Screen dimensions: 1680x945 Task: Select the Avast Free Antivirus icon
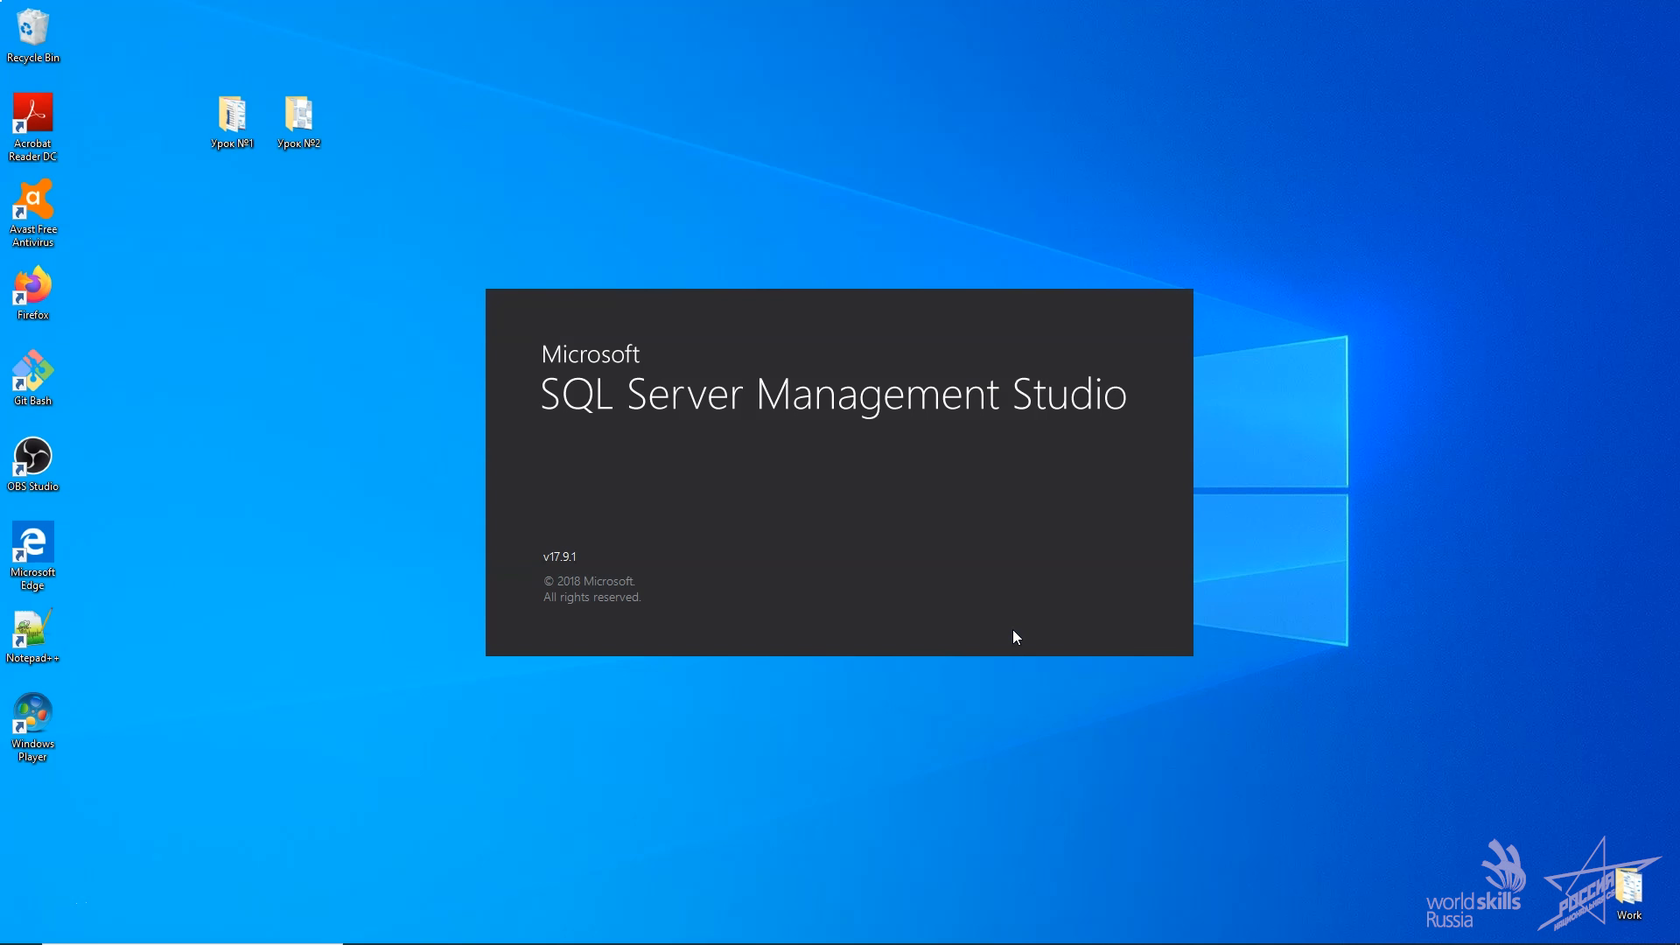33,213
